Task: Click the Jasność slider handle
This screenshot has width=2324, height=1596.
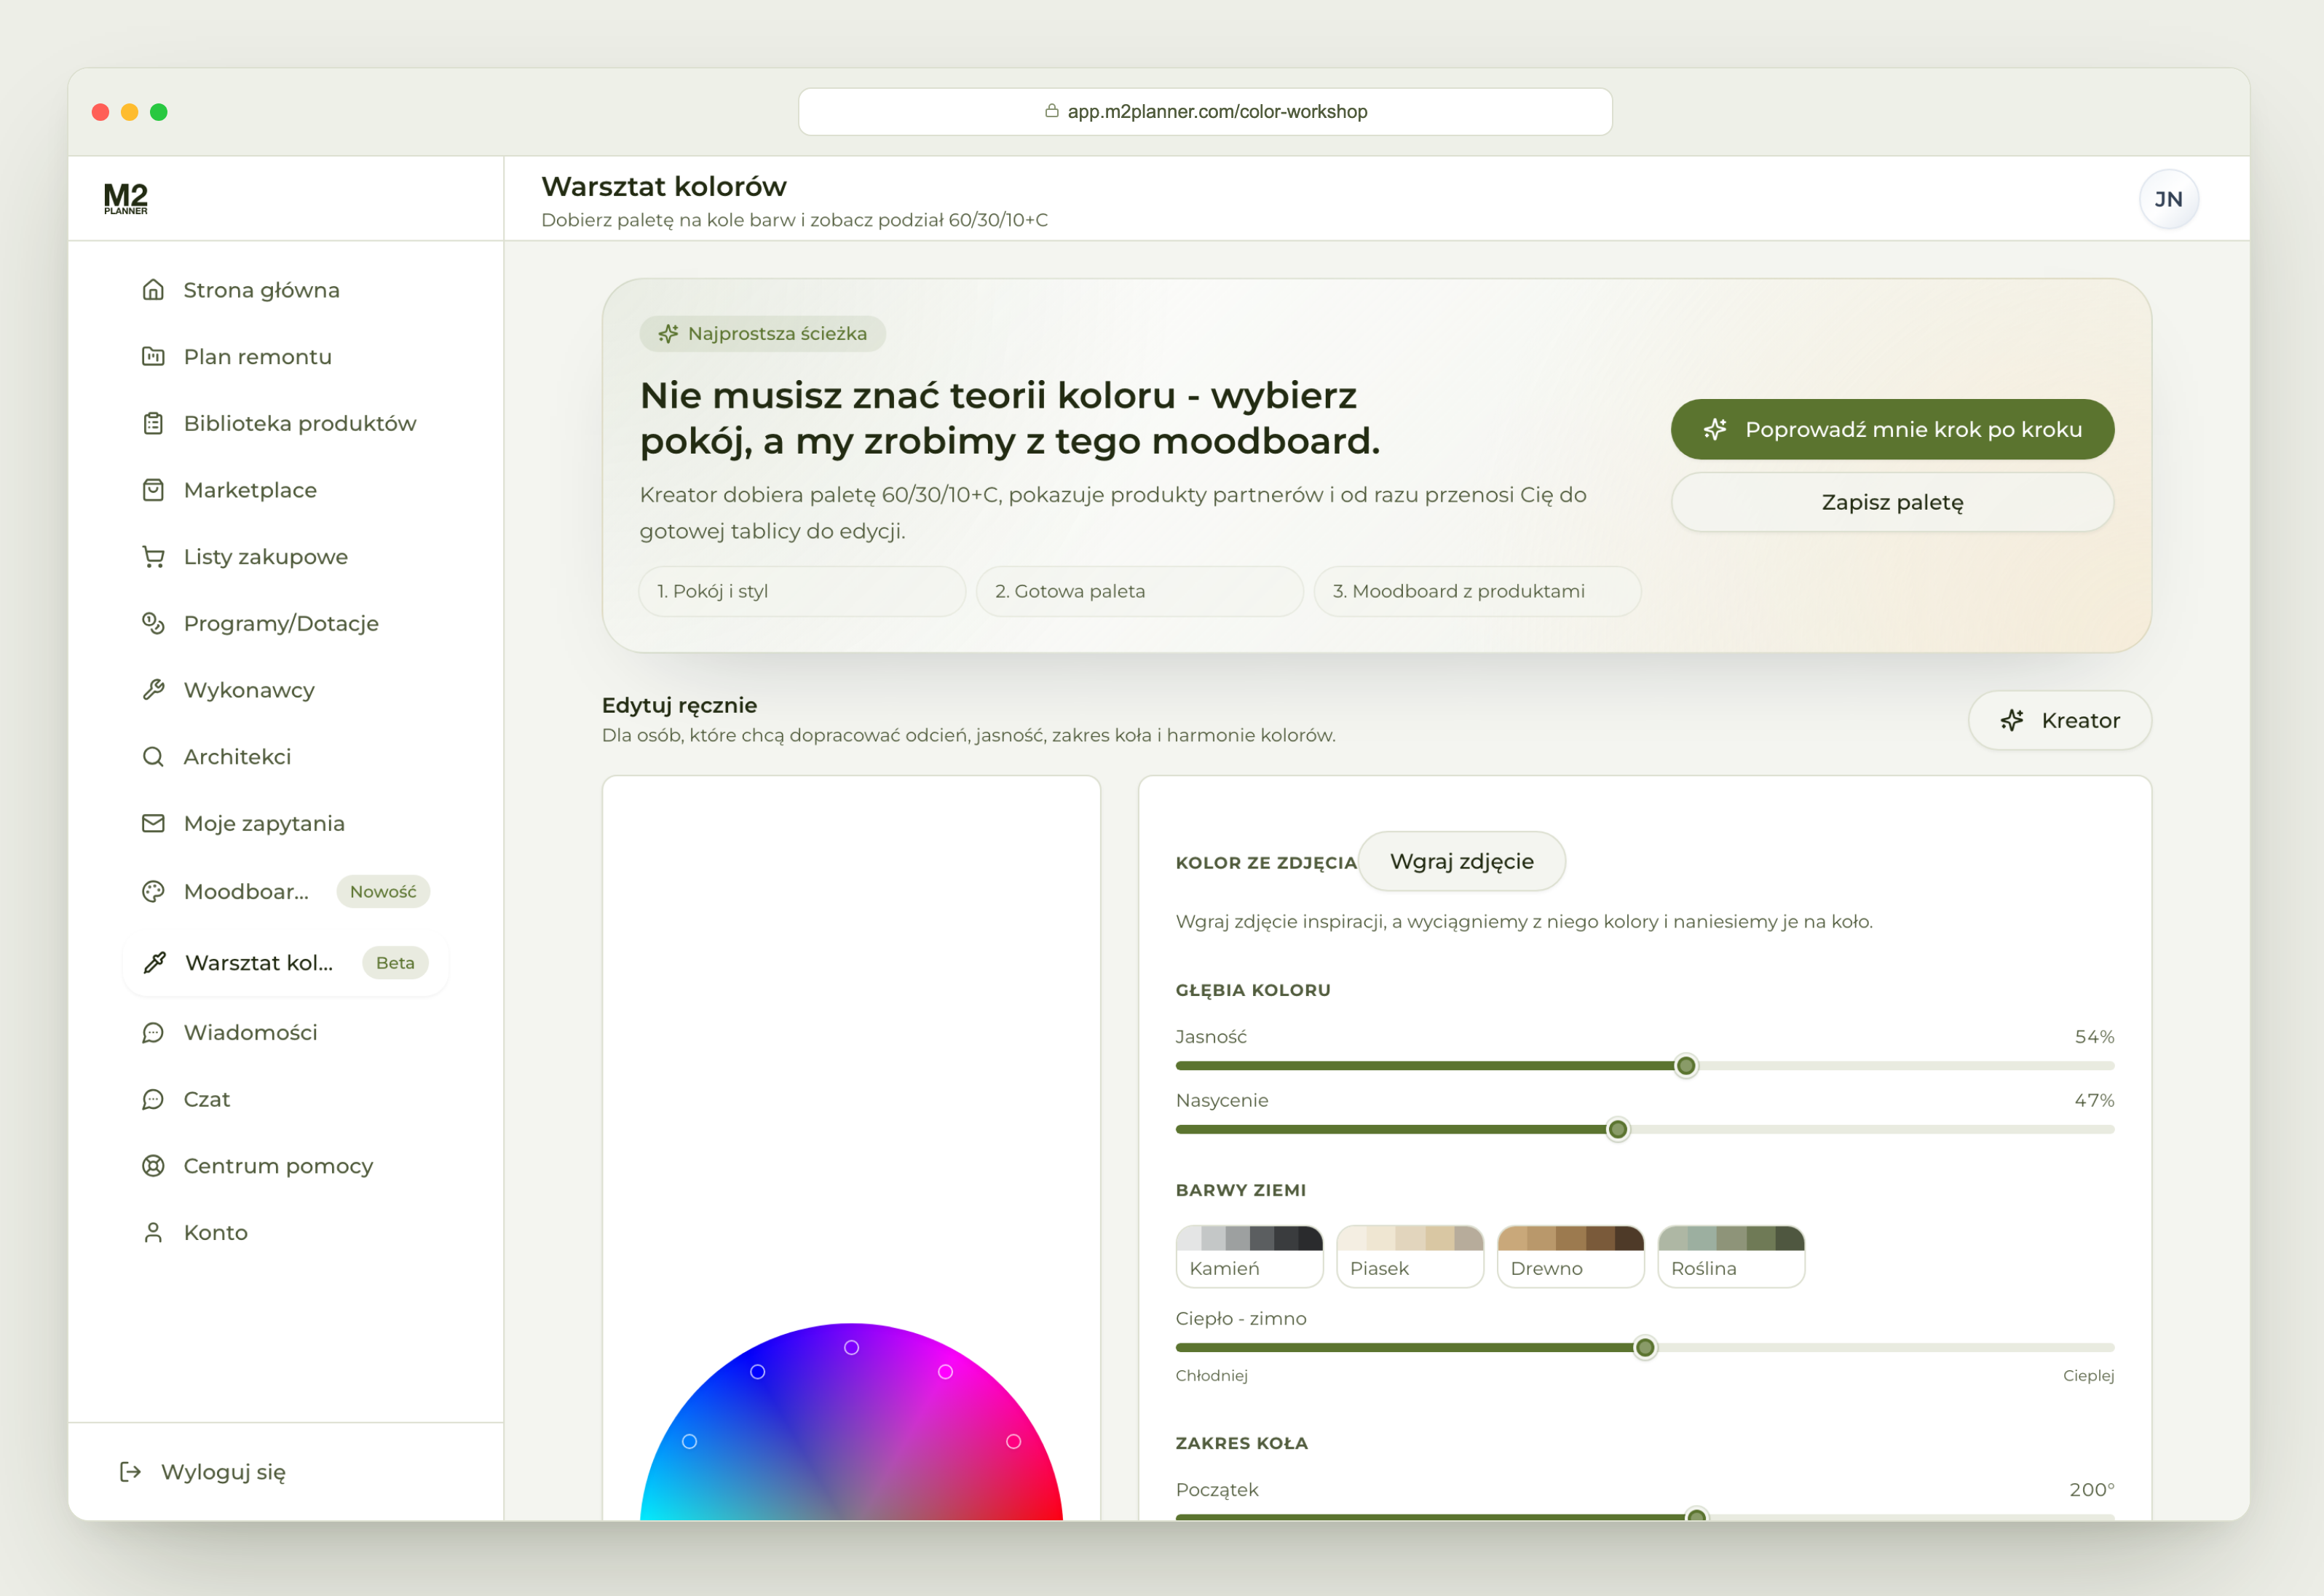Action: point(1686,1066)
